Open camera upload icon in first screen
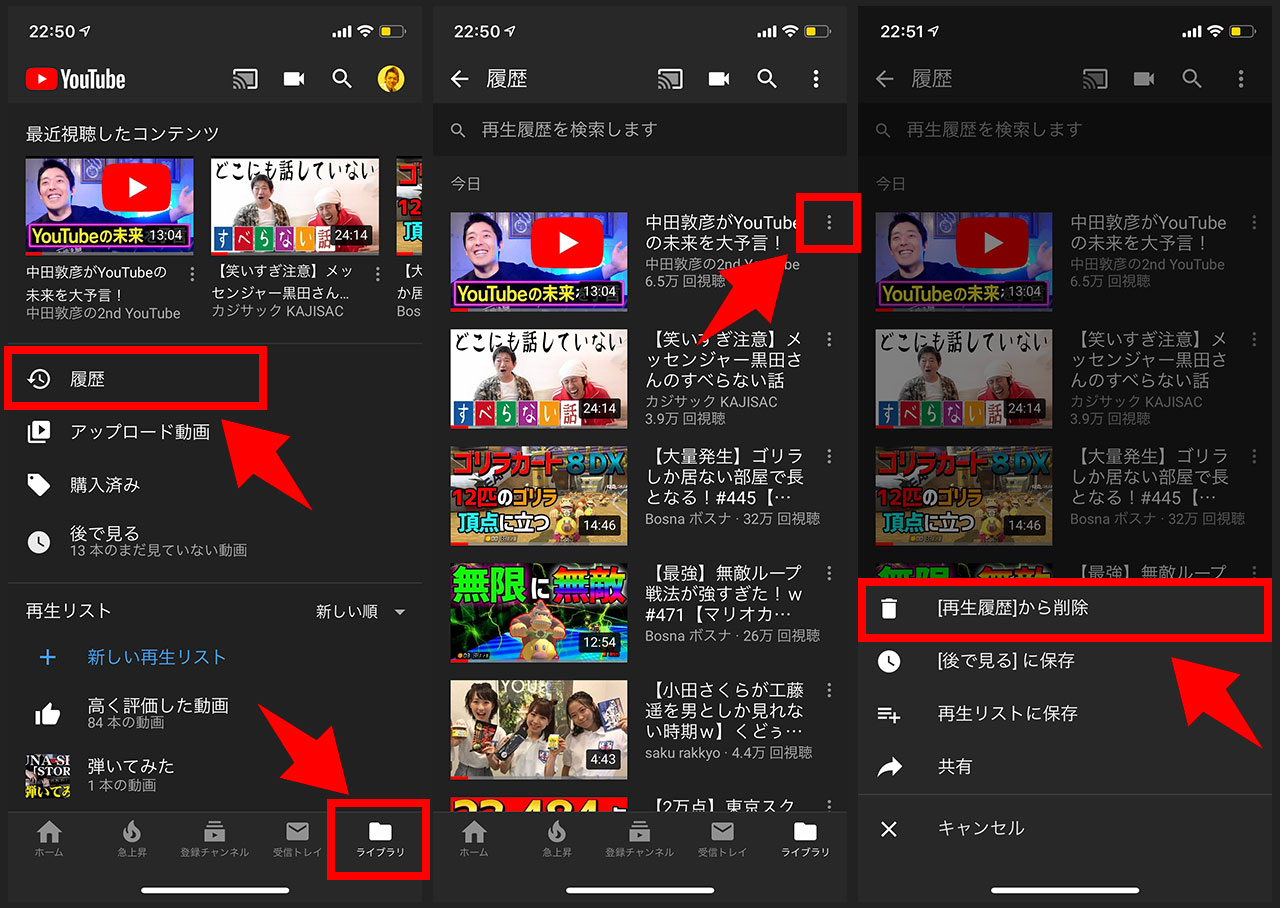 click(293, 79)
